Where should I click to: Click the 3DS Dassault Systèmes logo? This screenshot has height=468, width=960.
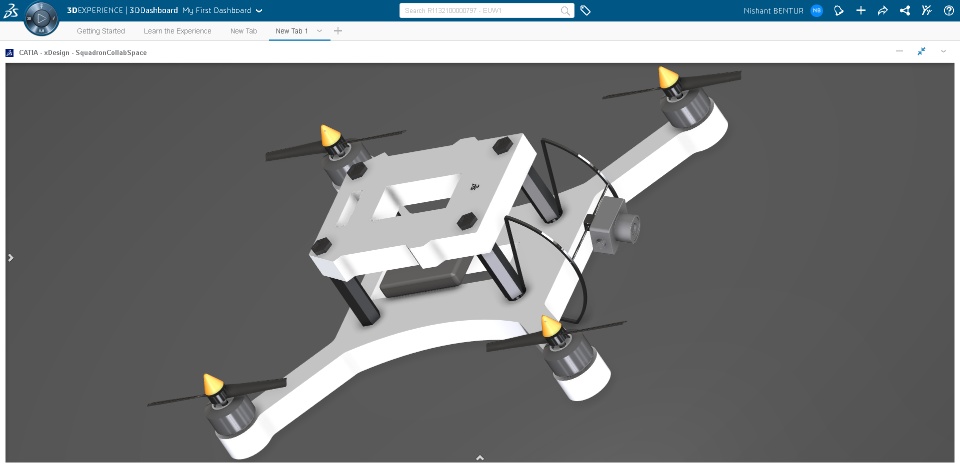(x=11, y=11)
